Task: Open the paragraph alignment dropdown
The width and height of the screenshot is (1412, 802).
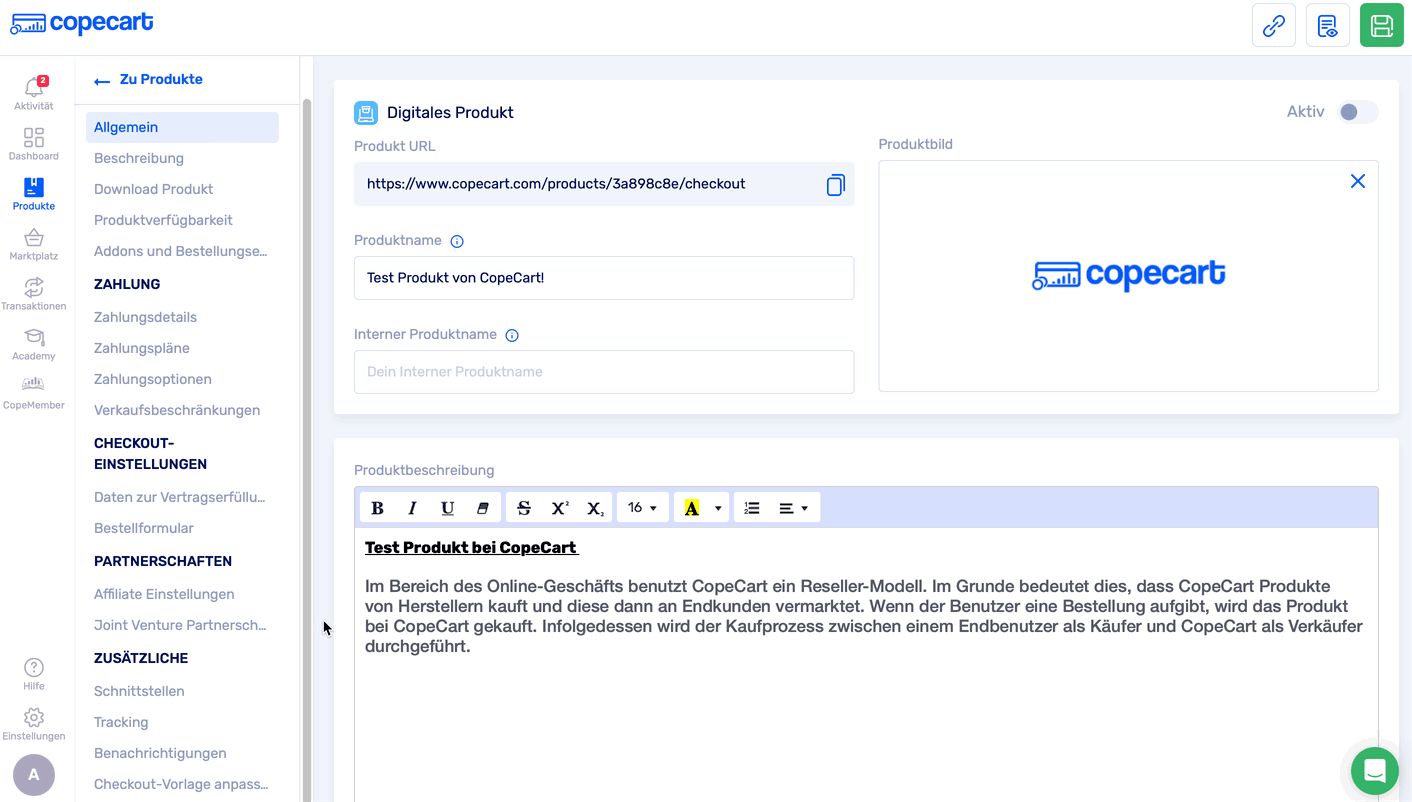Action: click(793, 508)
